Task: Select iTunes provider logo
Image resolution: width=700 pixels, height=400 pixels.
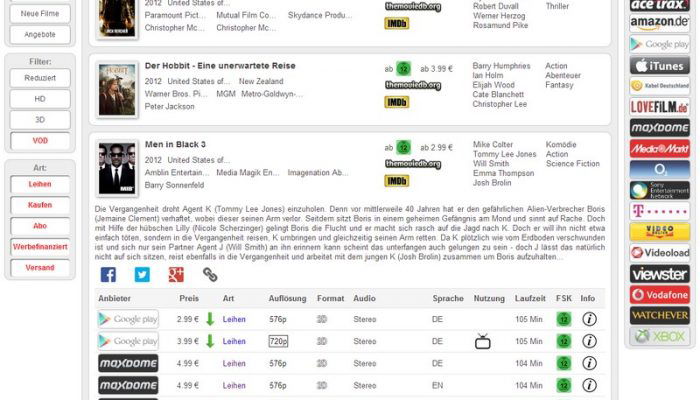Action: (660, 66)
